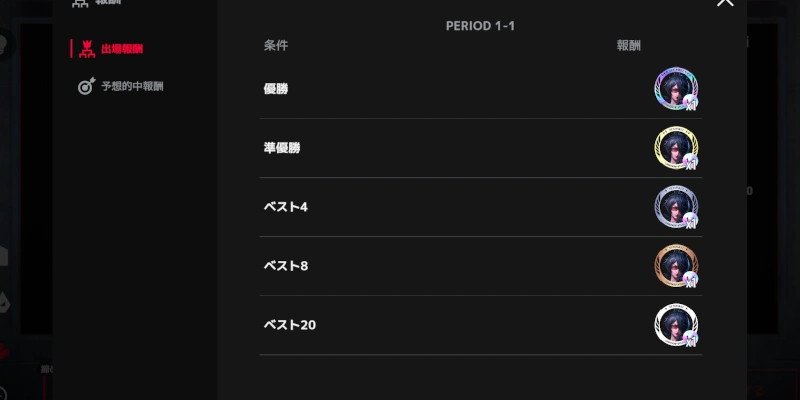
Task: Close the rewards dialog with the X
Action: tap(725, 3)
